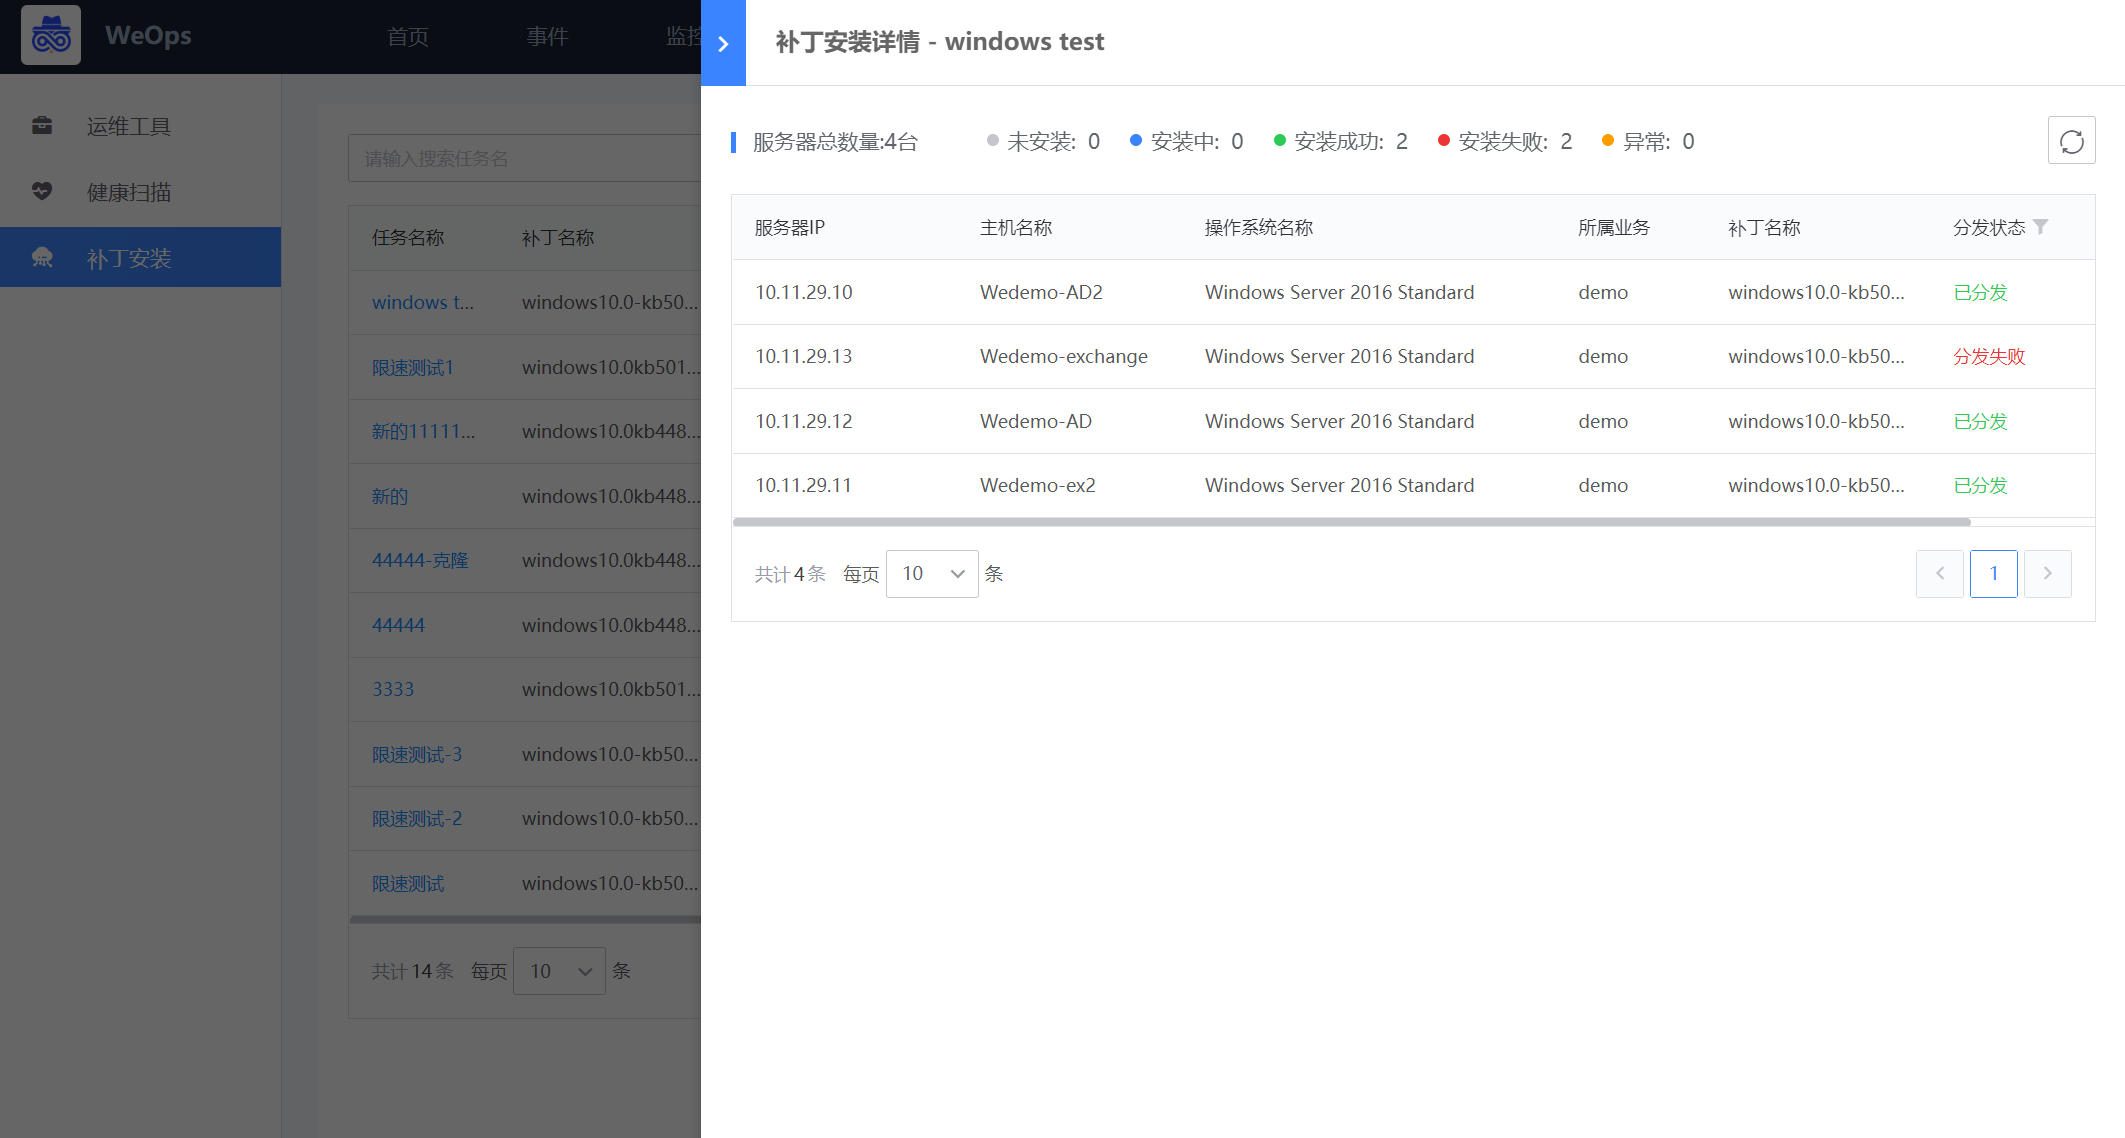The width and height of the screenshot is (2125, 1138).
Task: Click the 安装成功 green status indicator
Action: point(1279,140)
